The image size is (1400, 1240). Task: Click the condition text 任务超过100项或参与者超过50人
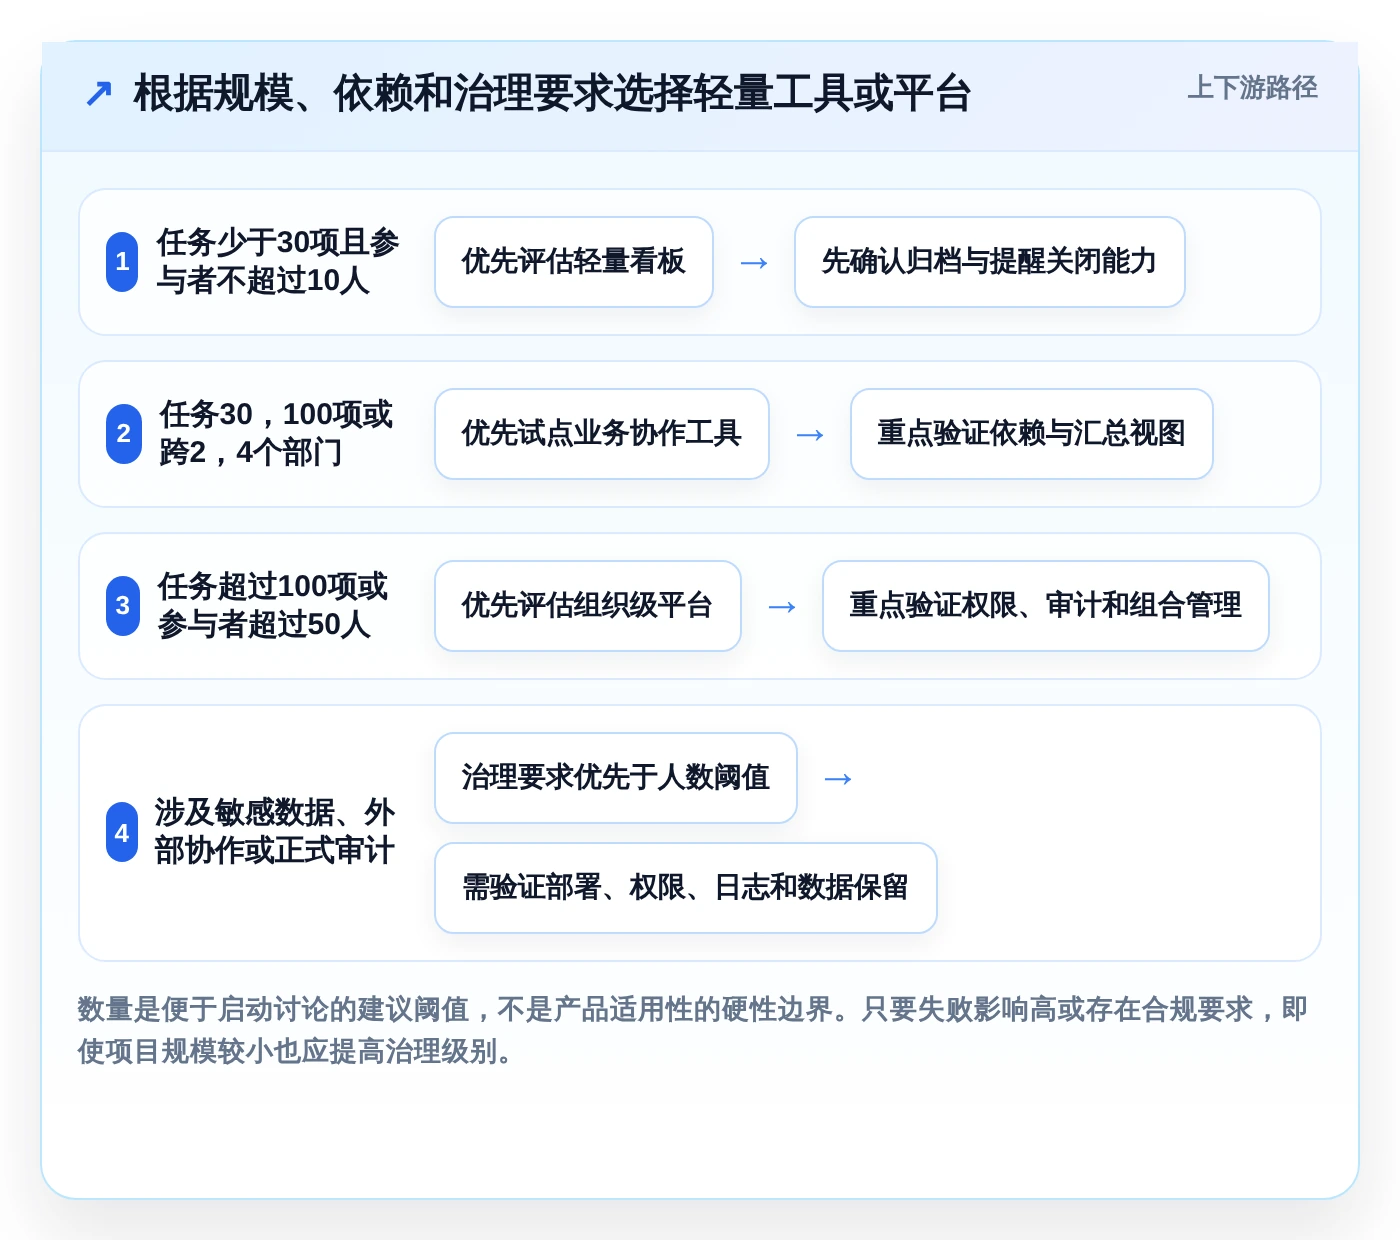(x=273, y=606)
